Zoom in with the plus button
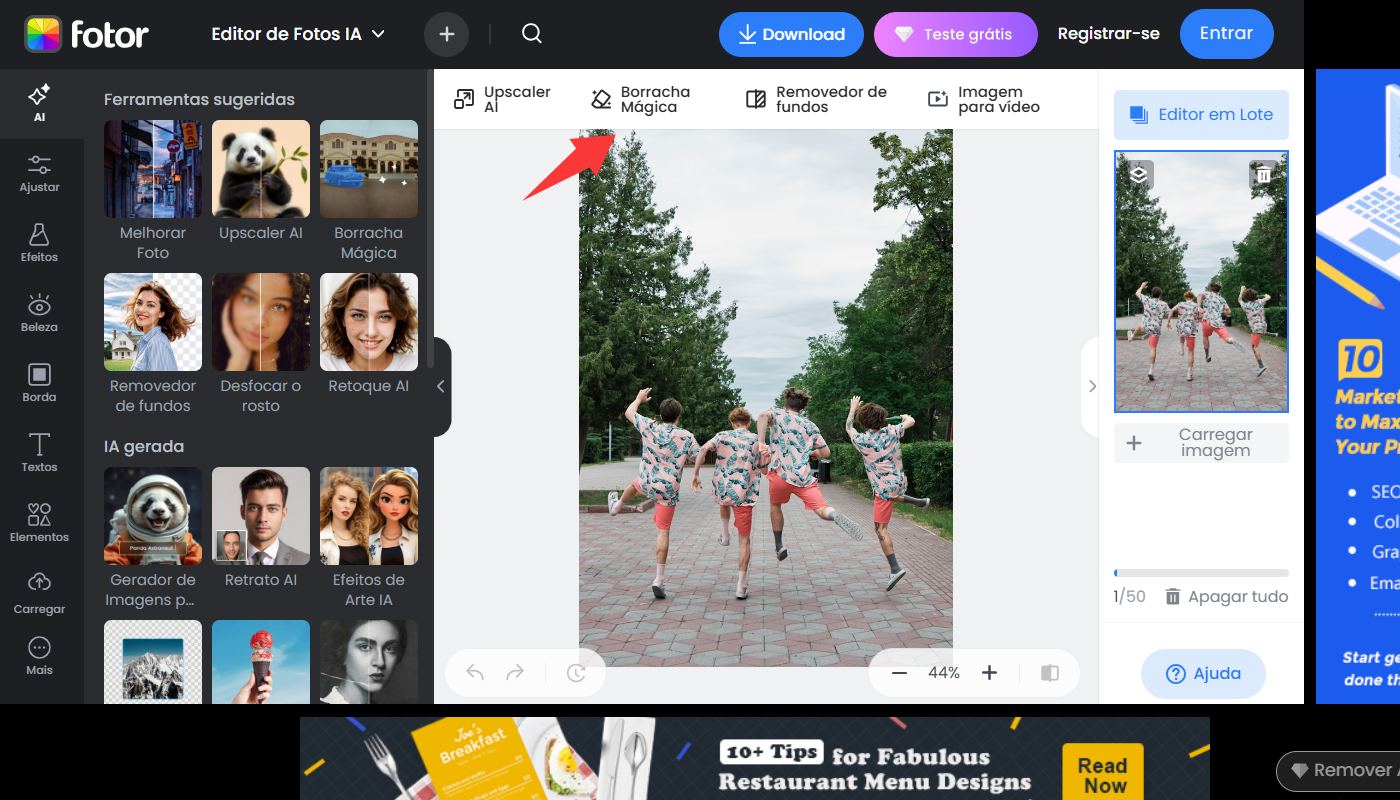 coord(989,673)
